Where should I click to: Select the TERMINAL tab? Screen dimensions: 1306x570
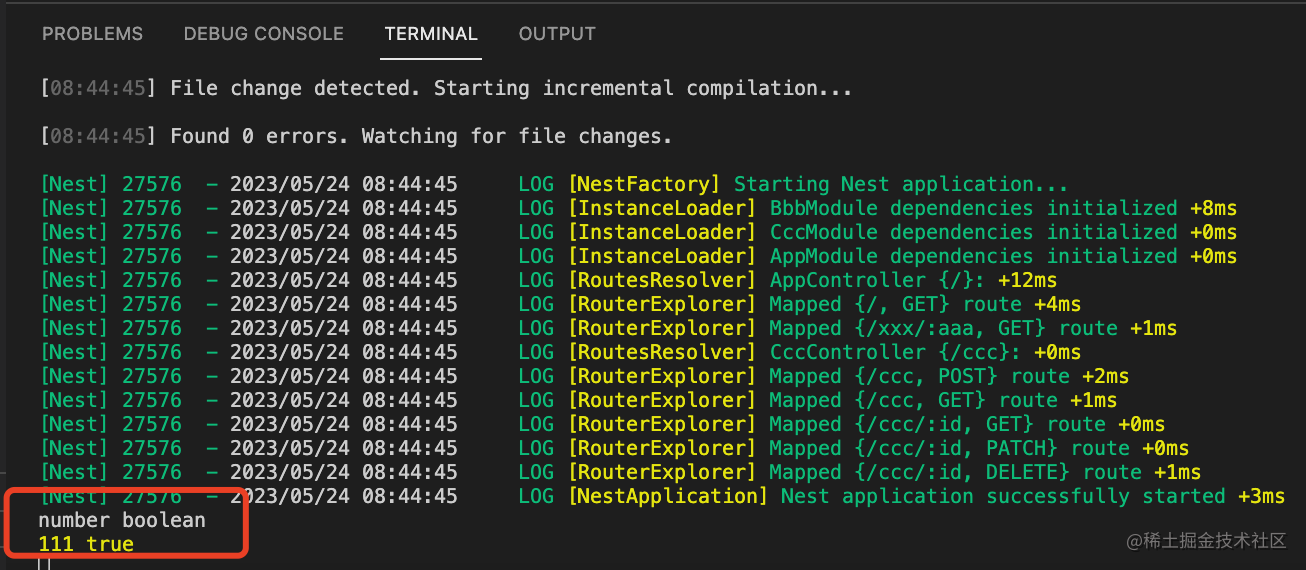click(431, 34)
